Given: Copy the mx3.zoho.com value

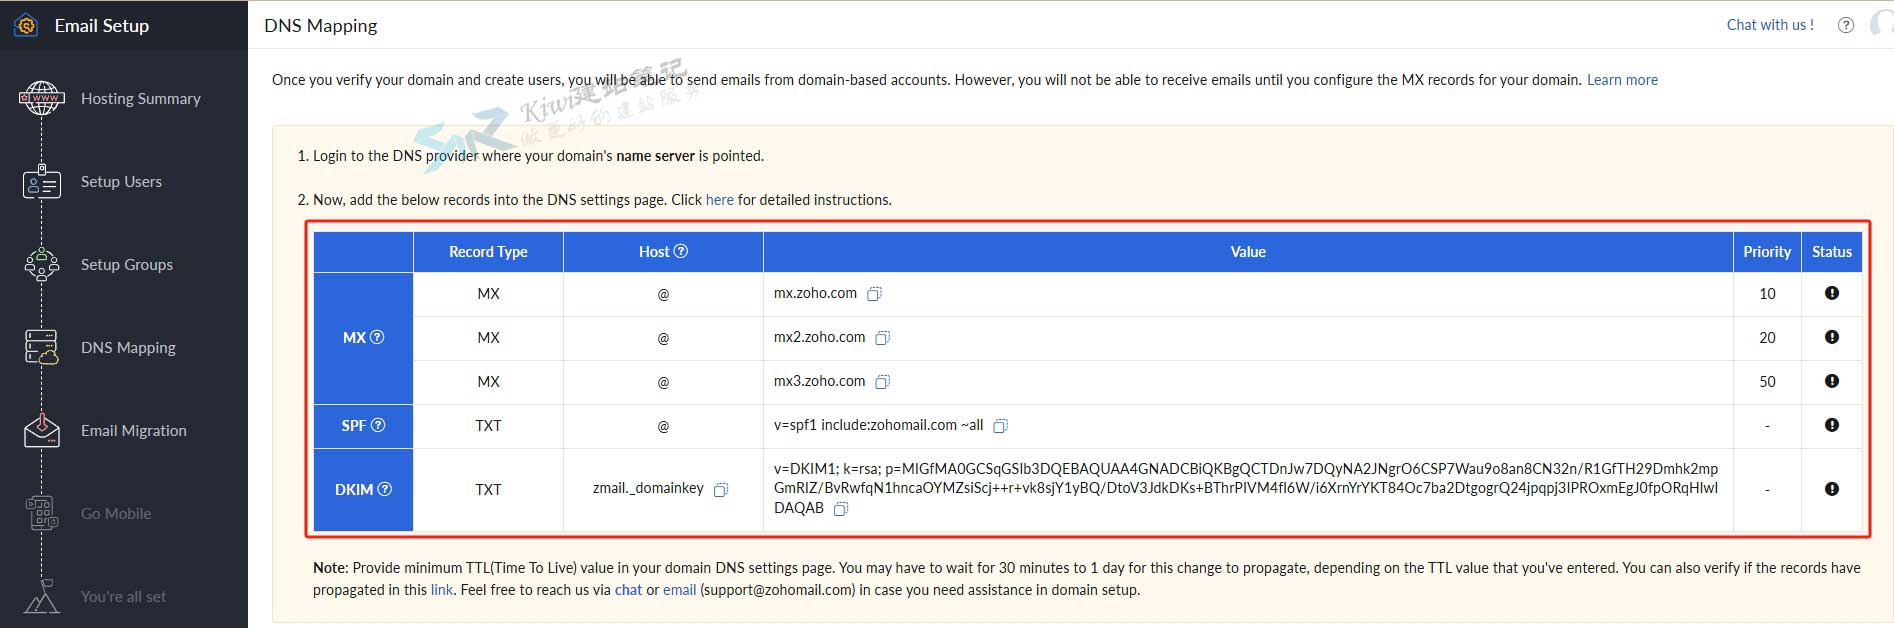Looking at the screenshot, I should [x=882, y=382].
